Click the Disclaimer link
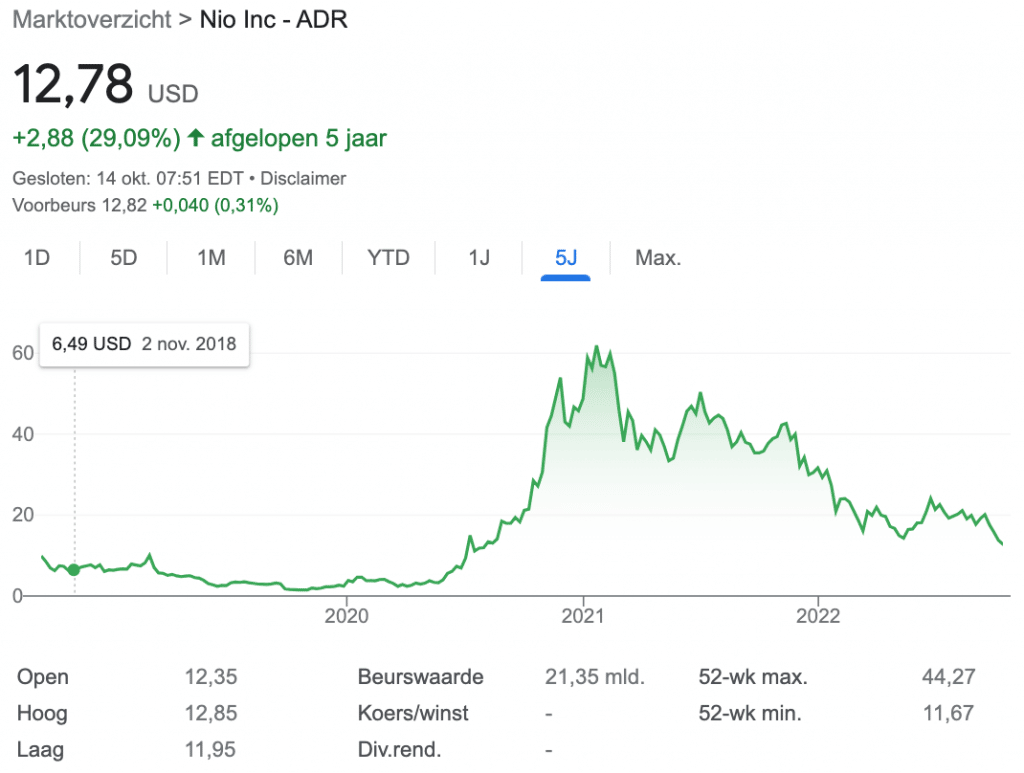 tap(302, 179)
